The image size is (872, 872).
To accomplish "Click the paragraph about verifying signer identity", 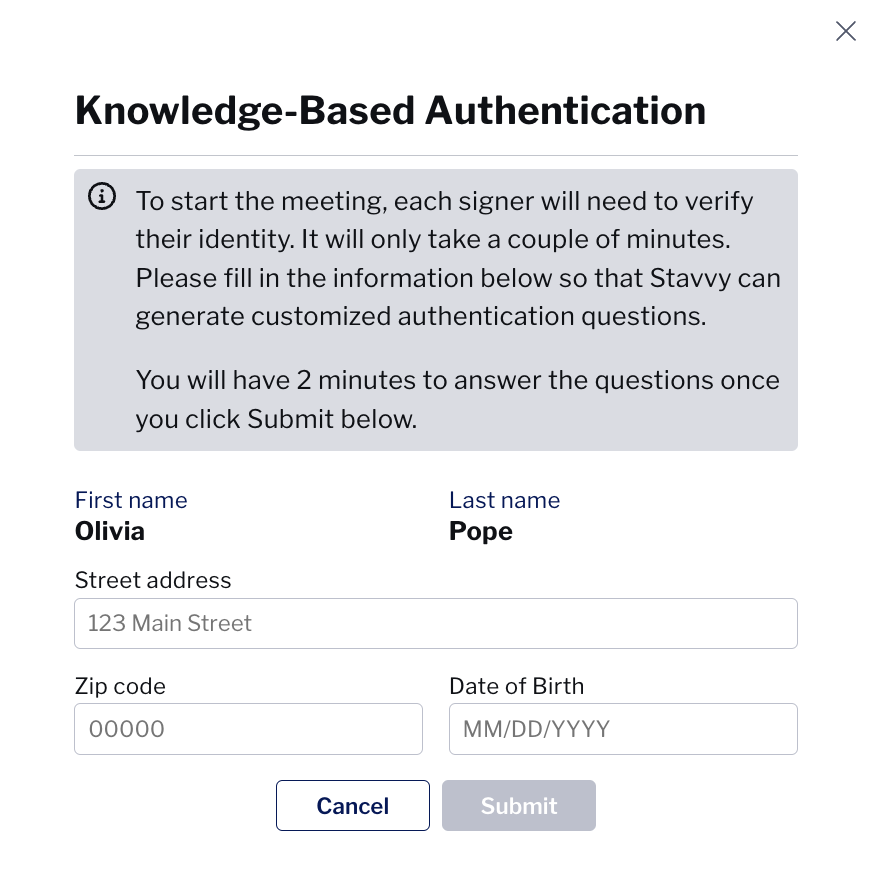I will coord(458,259).
